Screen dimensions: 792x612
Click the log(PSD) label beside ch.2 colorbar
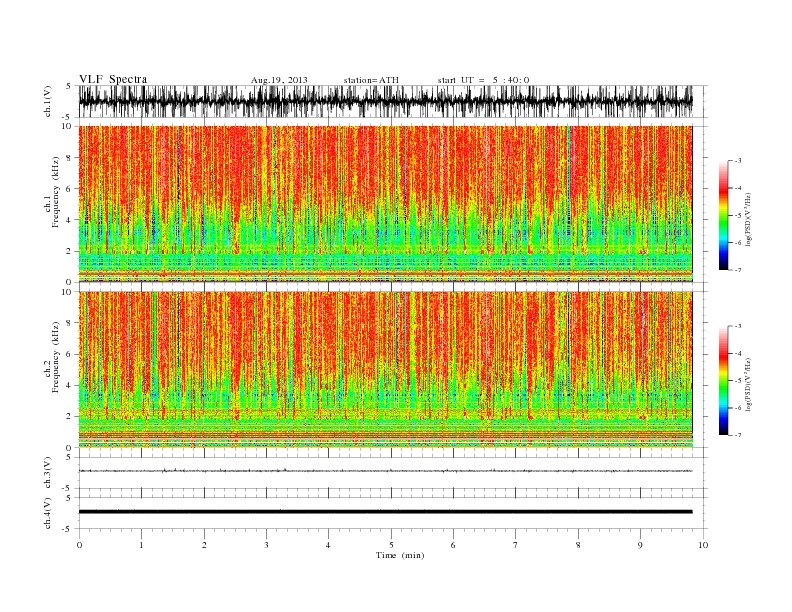(748, 384)
